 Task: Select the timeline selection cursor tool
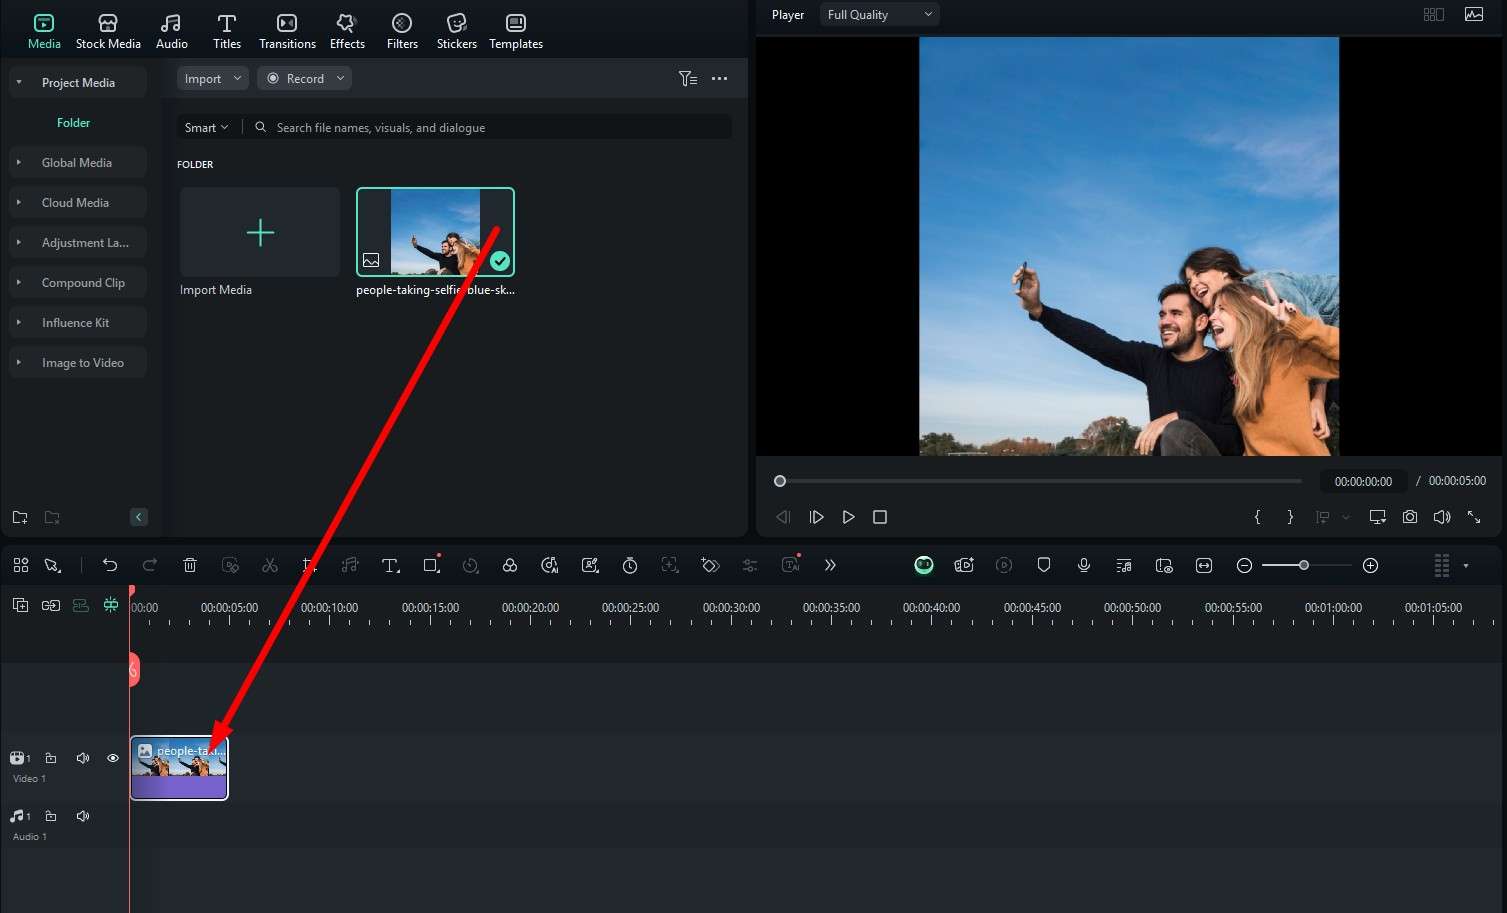[x=52, y=565]
